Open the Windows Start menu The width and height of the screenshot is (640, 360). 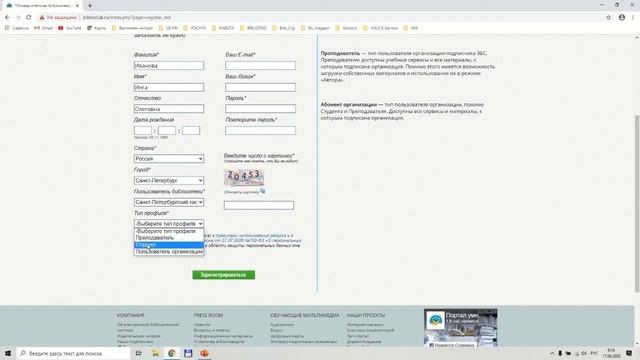click(8, 353)
